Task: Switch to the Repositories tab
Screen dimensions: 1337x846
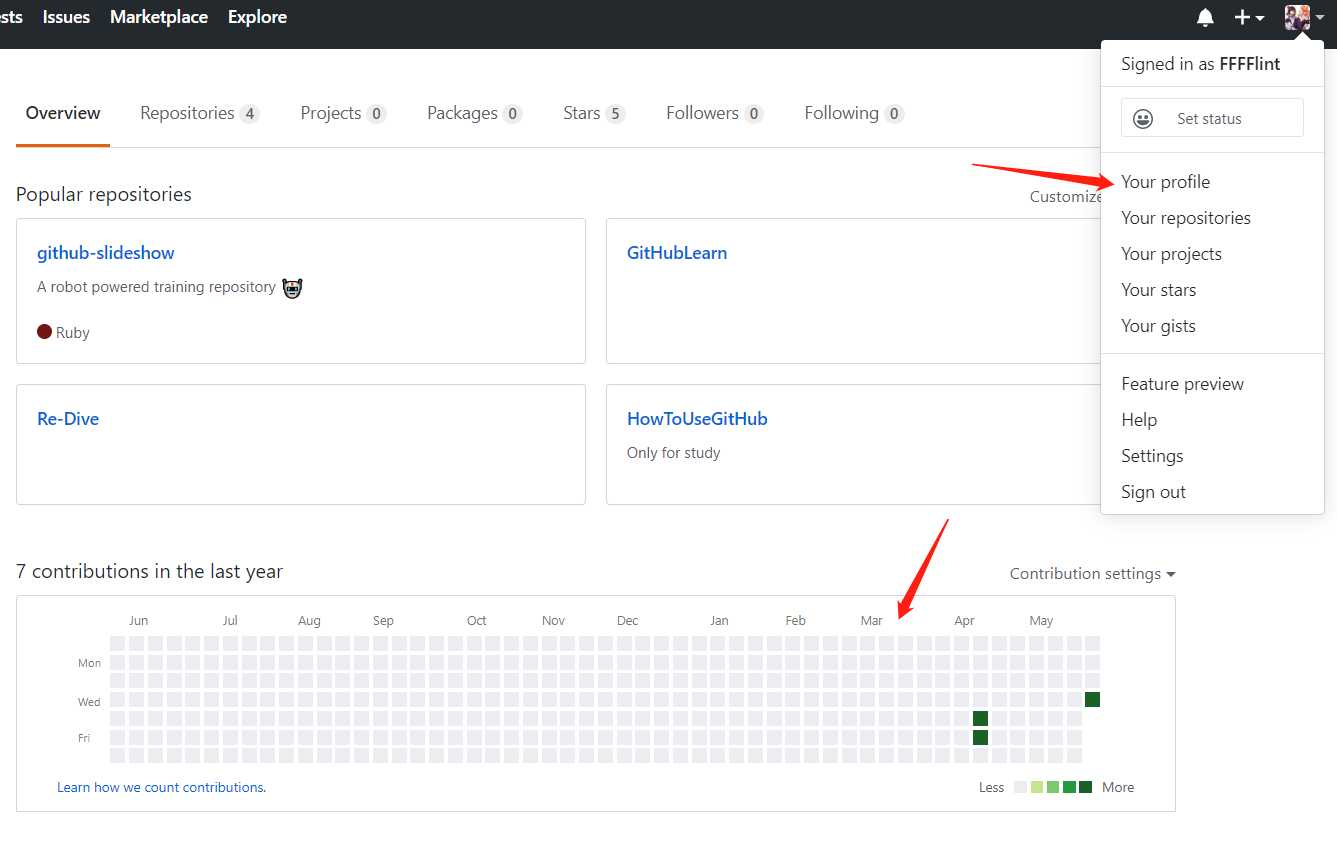Action: tap(199, 113)
